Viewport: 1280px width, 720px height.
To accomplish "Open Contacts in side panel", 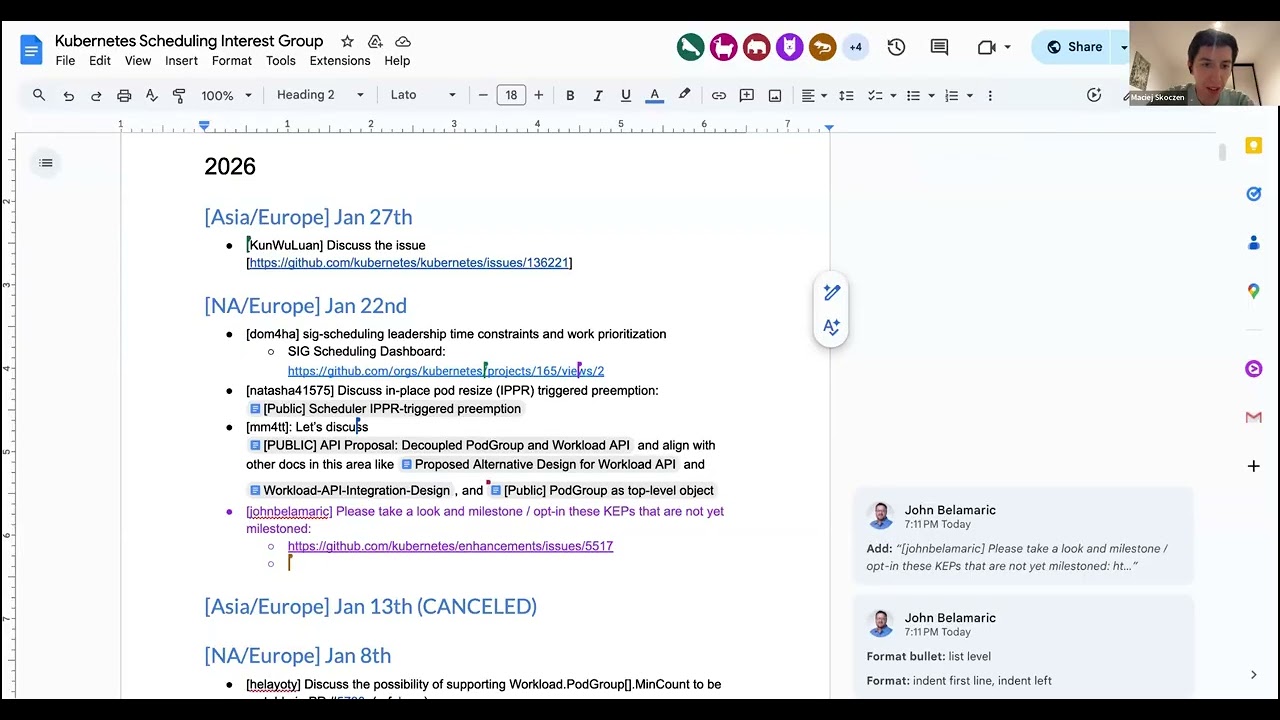I will [1253, 242].
